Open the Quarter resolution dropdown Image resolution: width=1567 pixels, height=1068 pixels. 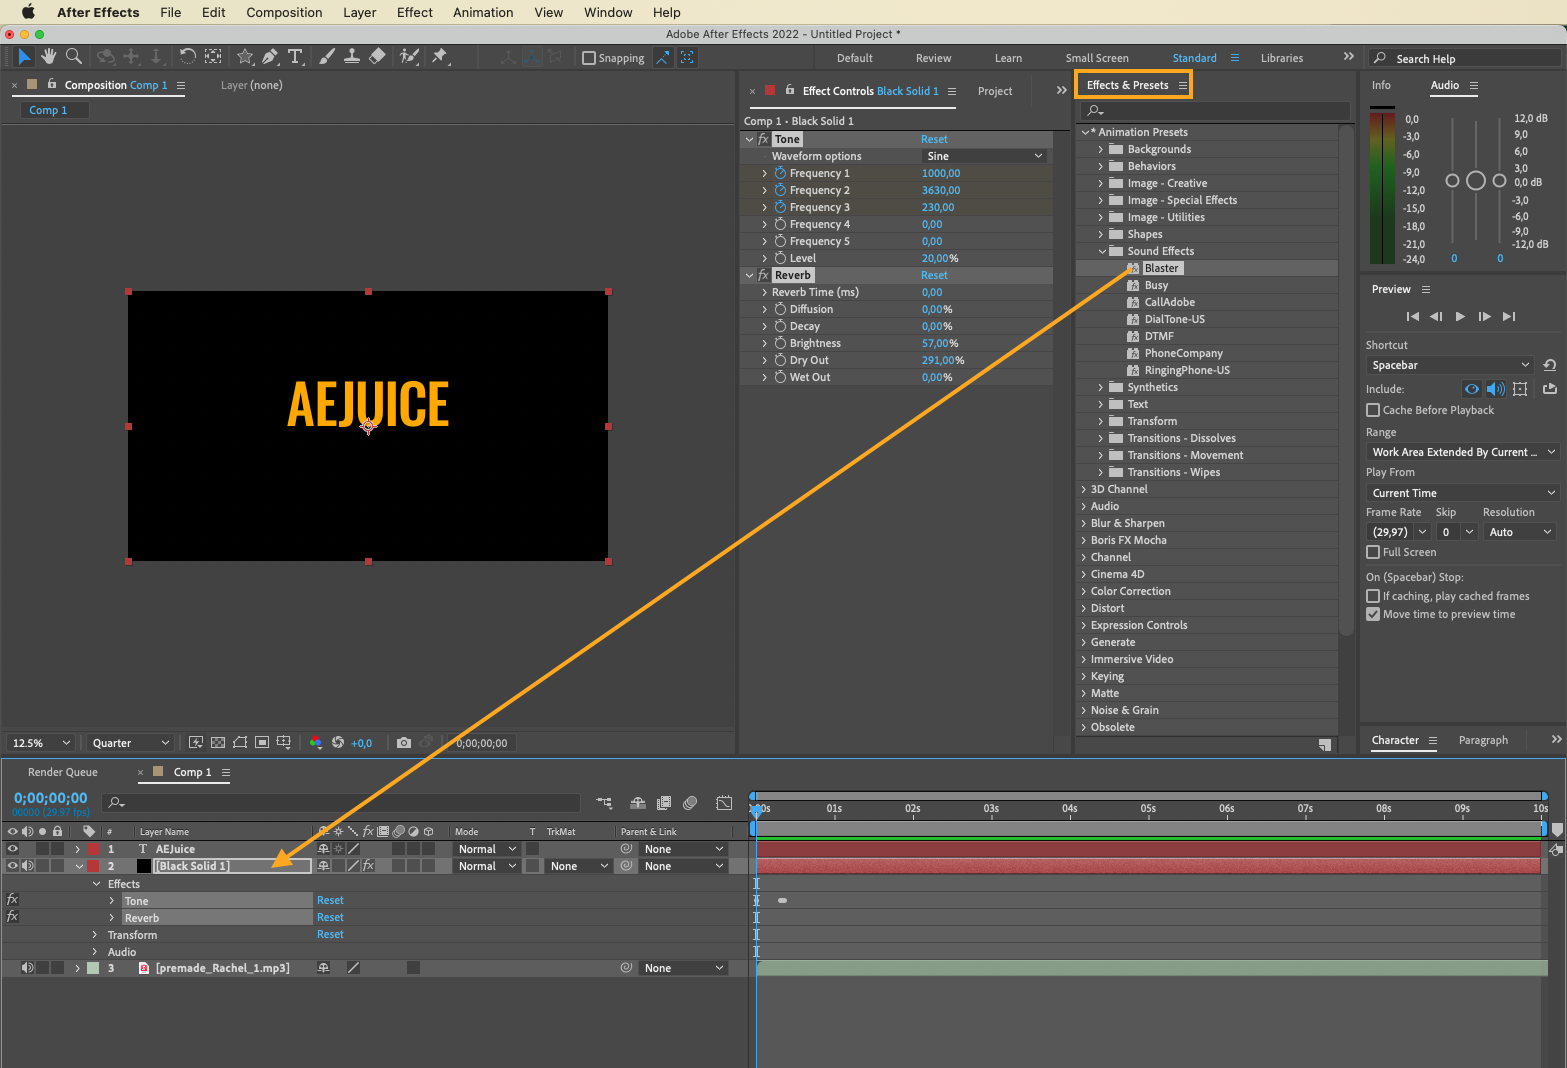tap(130, 743)
